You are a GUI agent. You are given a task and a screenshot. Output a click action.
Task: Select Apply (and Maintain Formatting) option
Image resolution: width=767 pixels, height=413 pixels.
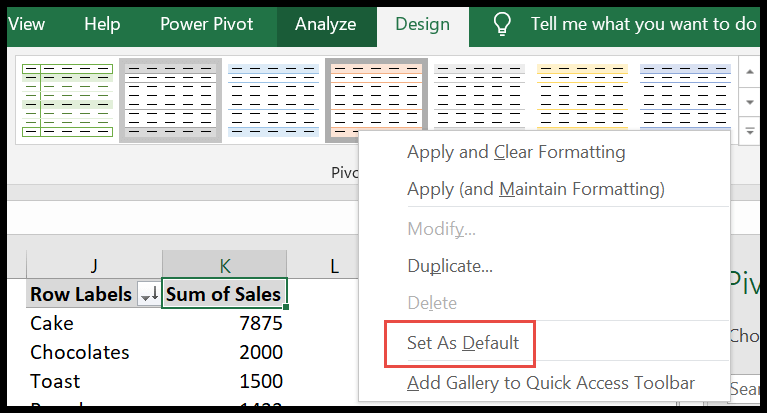tap(535, 189)
